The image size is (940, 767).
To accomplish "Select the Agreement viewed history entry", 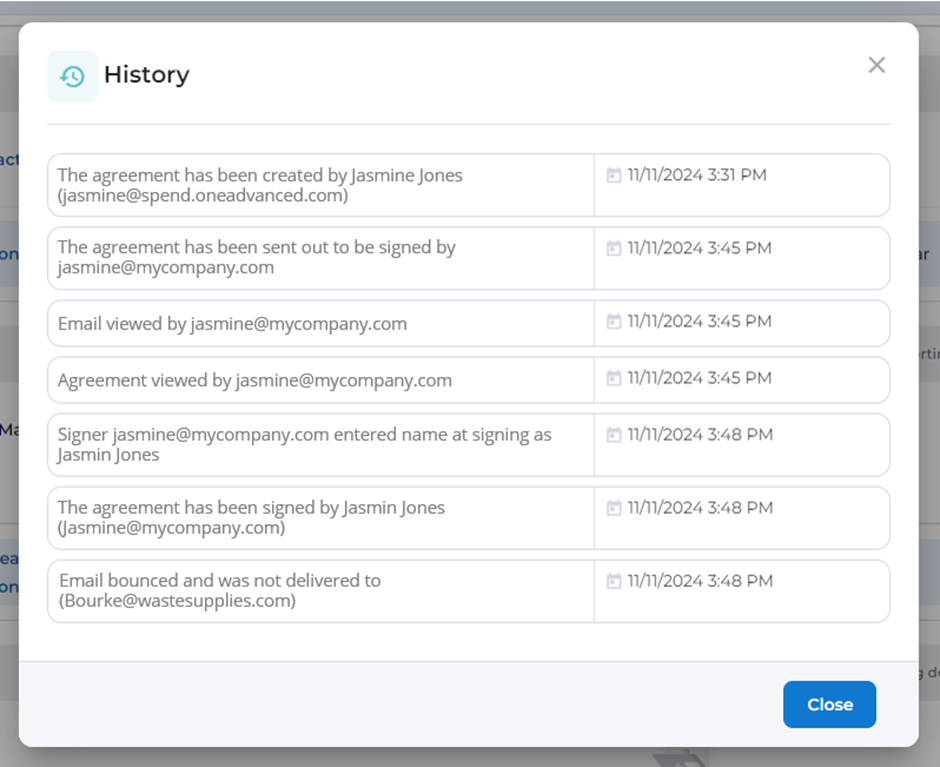I will point(254,380).
